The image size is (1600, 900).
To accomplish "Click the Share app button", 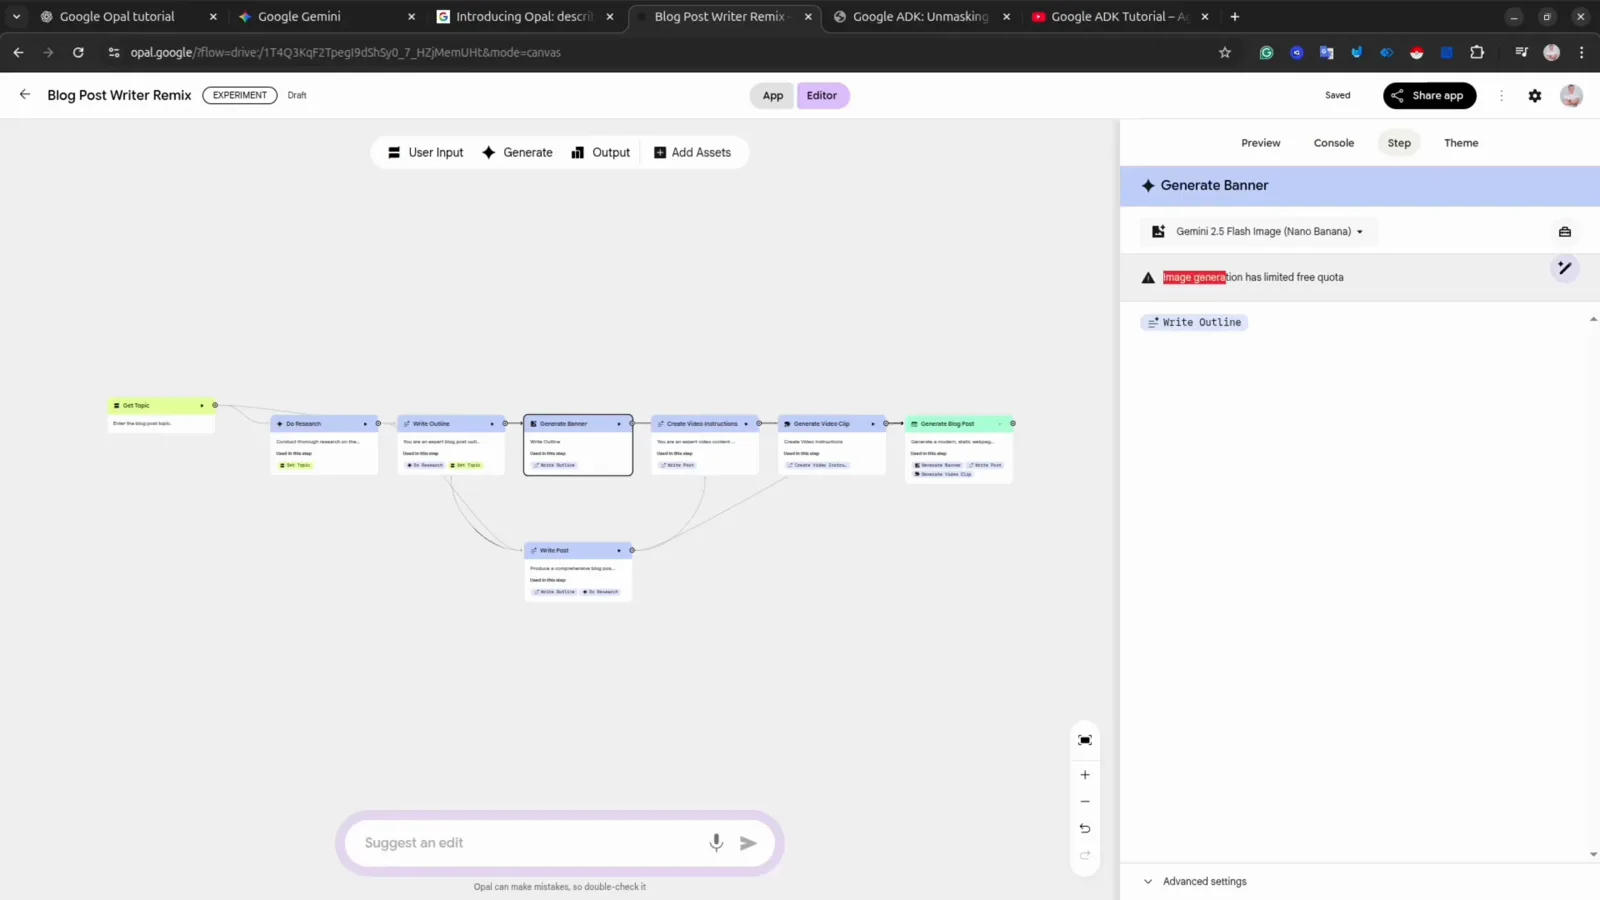I will click(1429, 96).
